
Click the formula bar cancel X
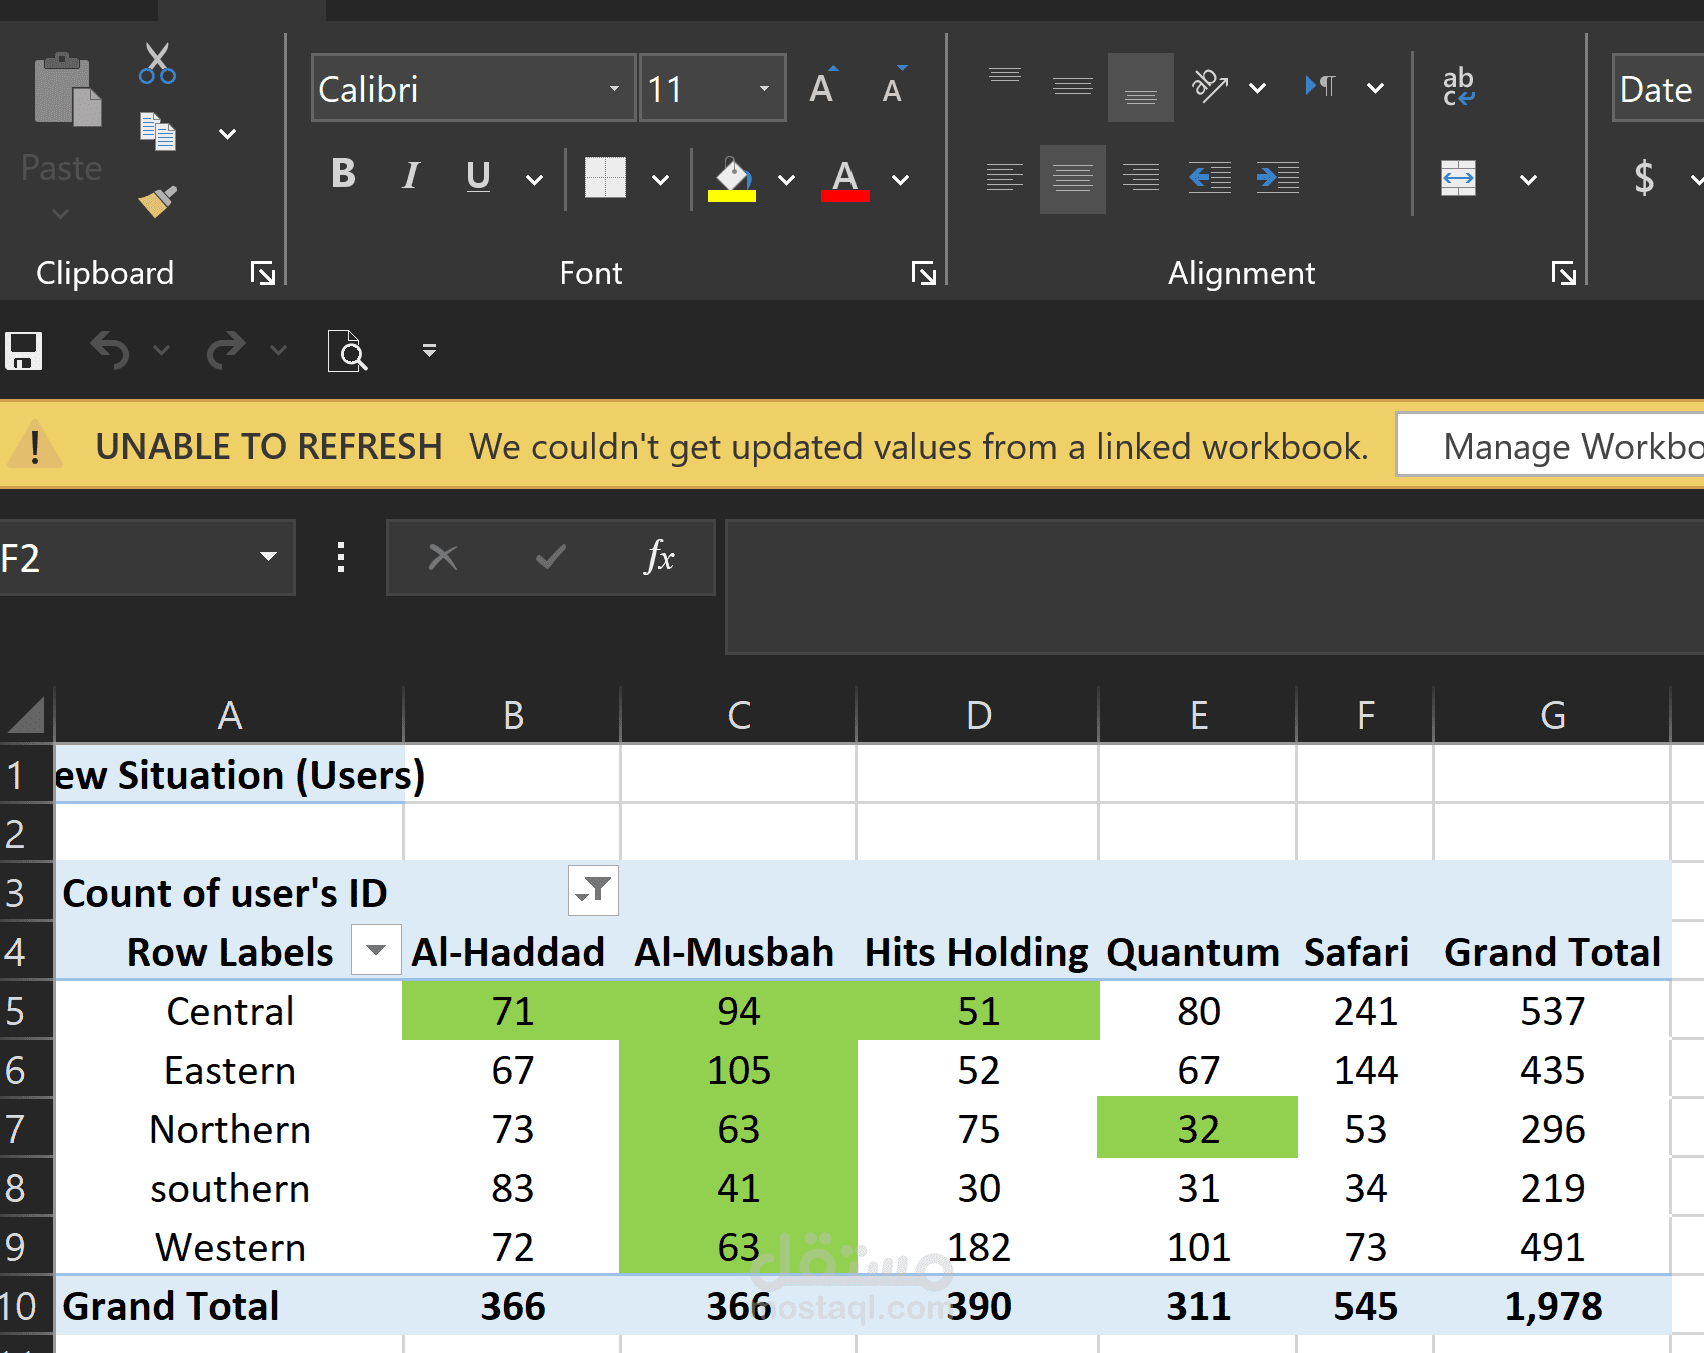(443, 557)
